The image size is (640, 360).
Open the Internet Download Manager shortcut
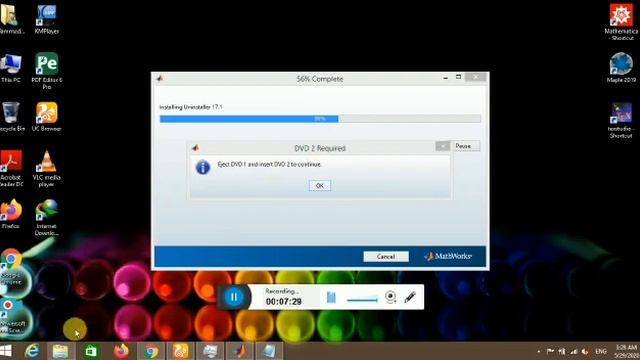click(x=47, y=217)
